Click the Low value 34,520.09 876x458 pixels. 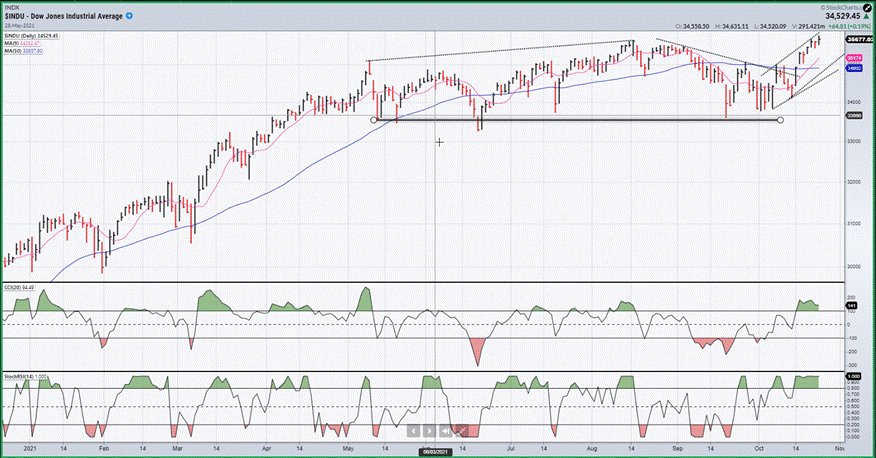(771, 26)
